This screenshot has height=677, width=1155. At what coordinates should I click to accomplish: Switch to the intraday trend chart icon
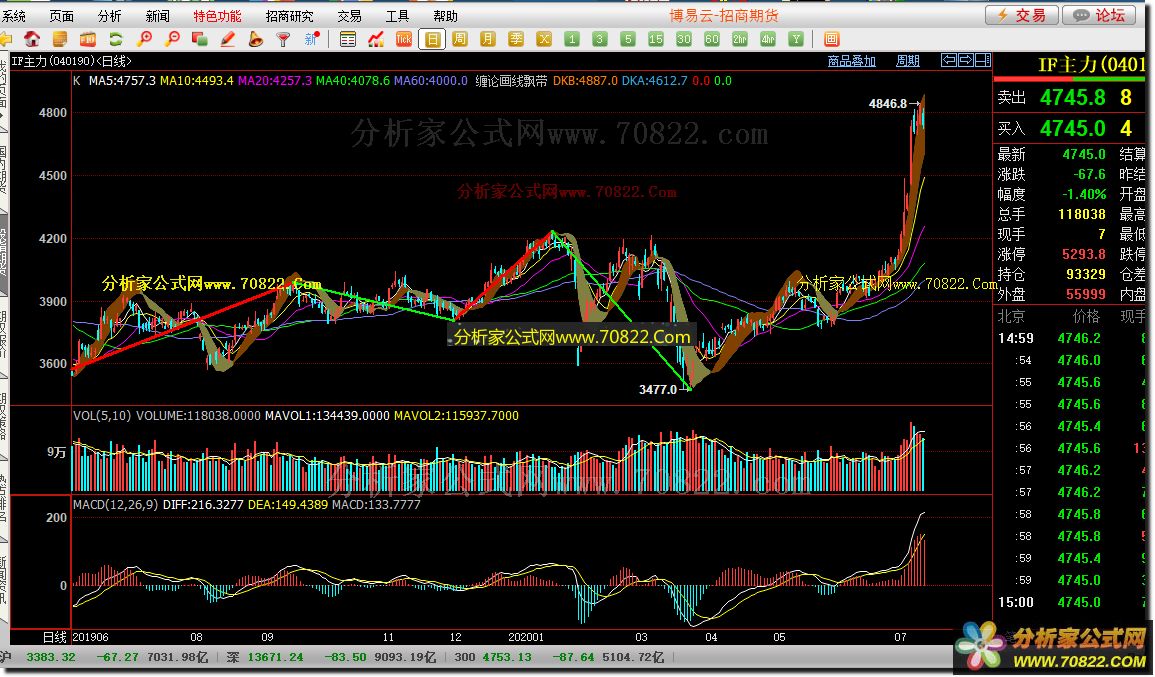tap(376, 39)
